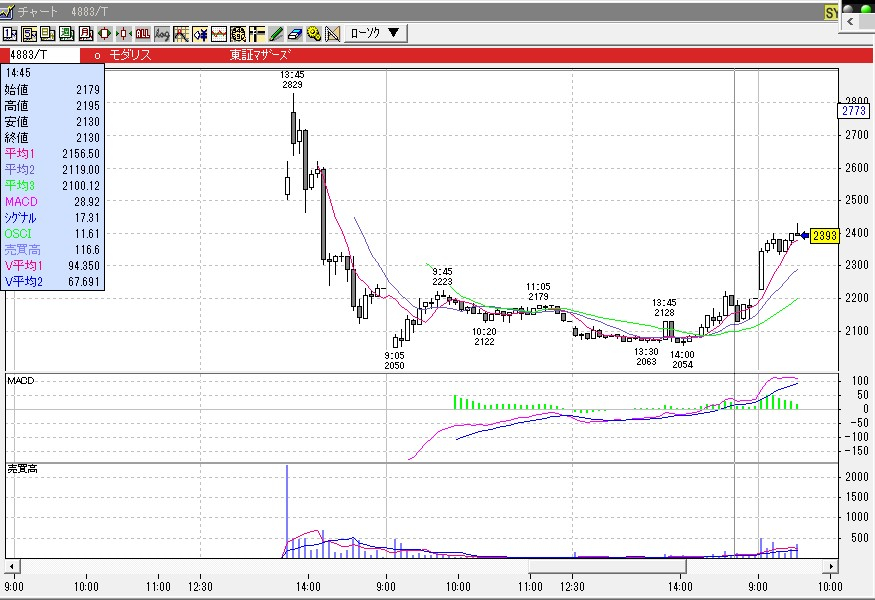Click the OSCI value row
Screen dimensions: 875x600
[52, 233]
